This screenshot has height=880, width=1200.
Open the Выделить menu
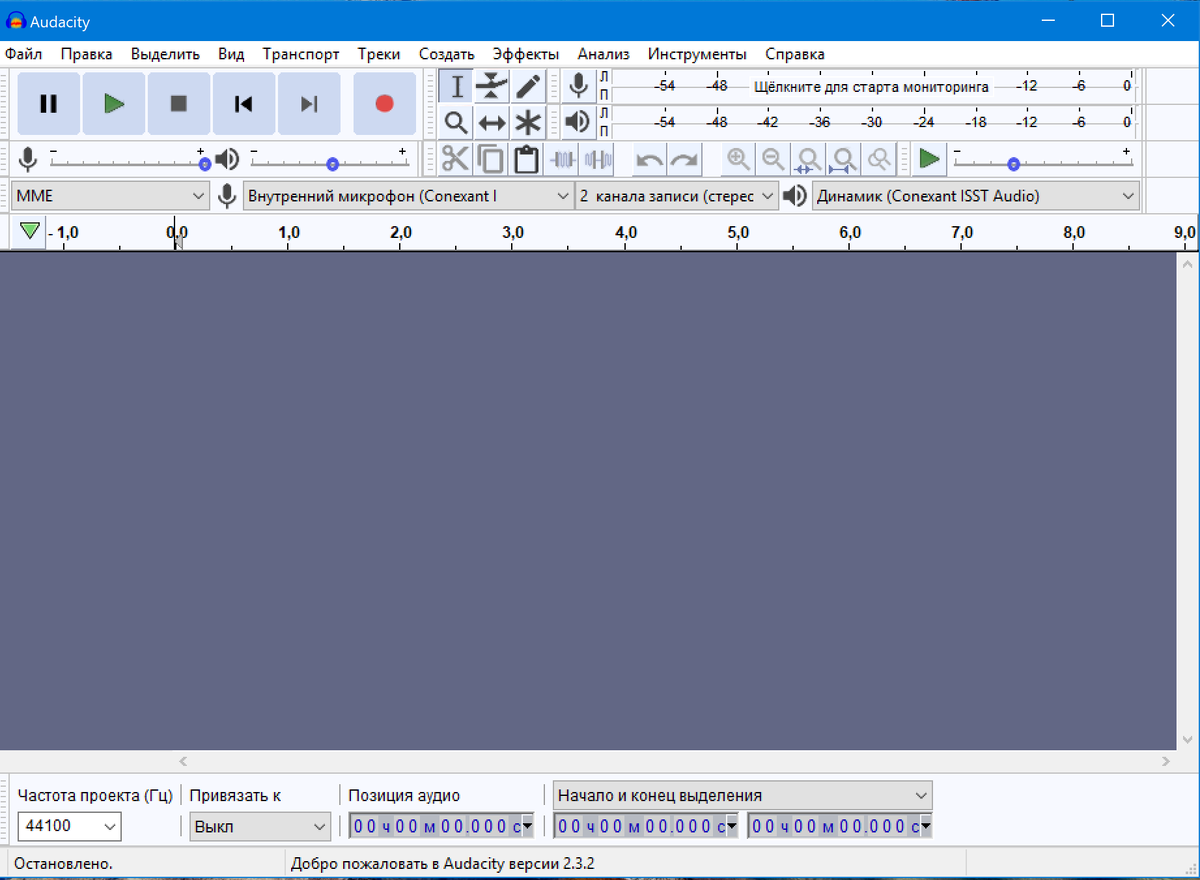click(165, 54)
